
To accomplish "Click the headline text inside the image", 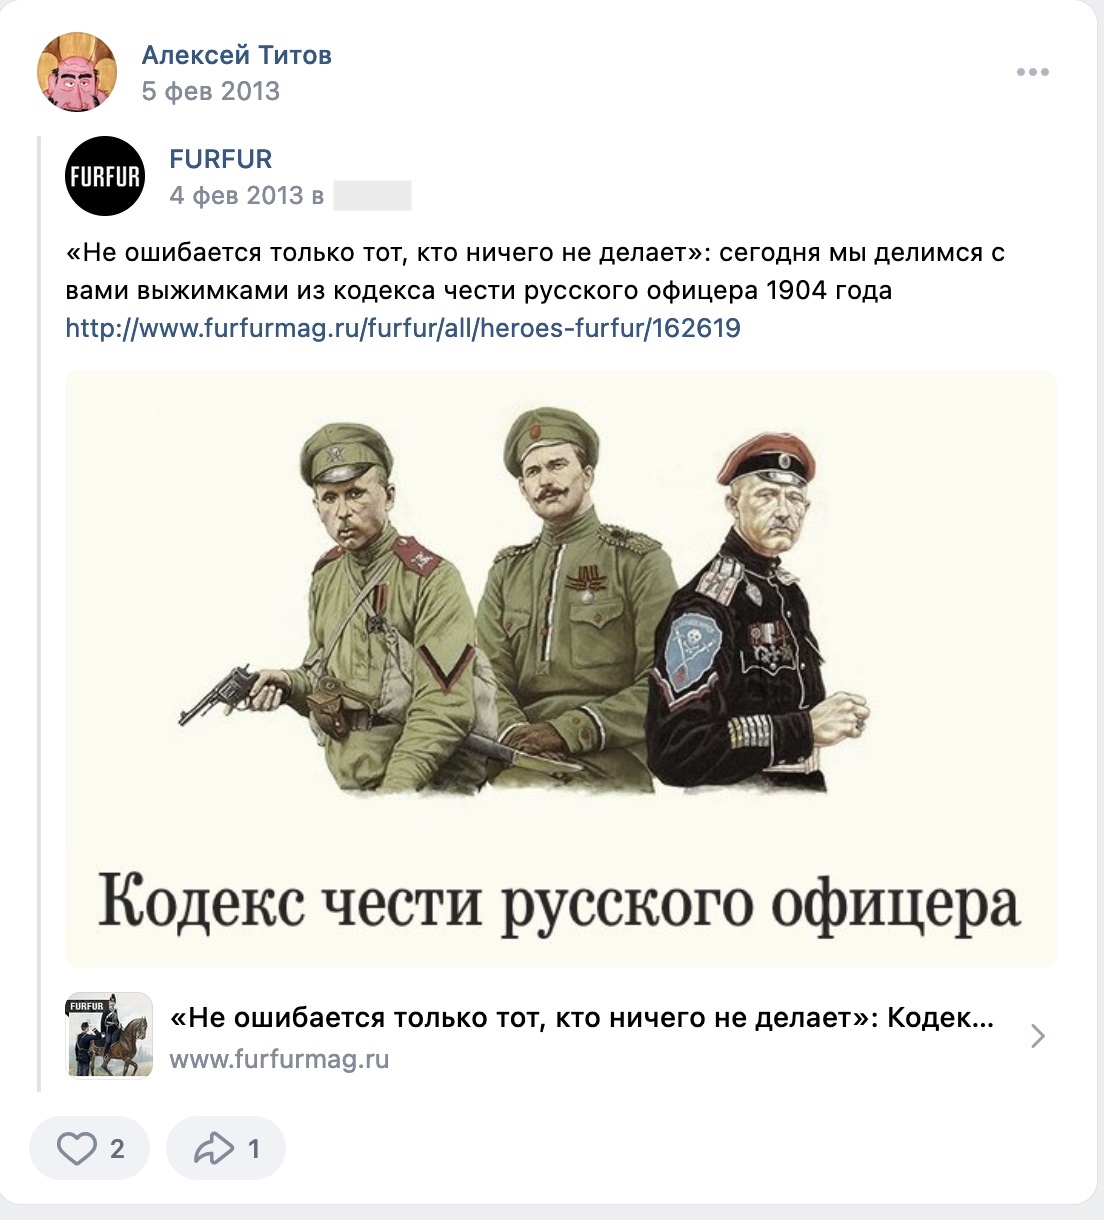I will click(560, 903).
